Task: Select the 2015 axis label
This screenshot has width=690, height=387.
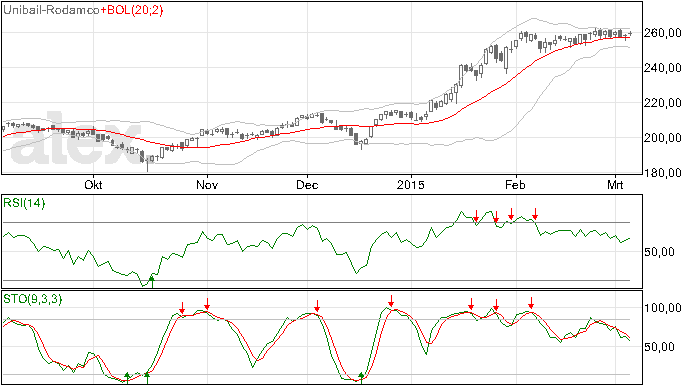Action: pos(411,184)
